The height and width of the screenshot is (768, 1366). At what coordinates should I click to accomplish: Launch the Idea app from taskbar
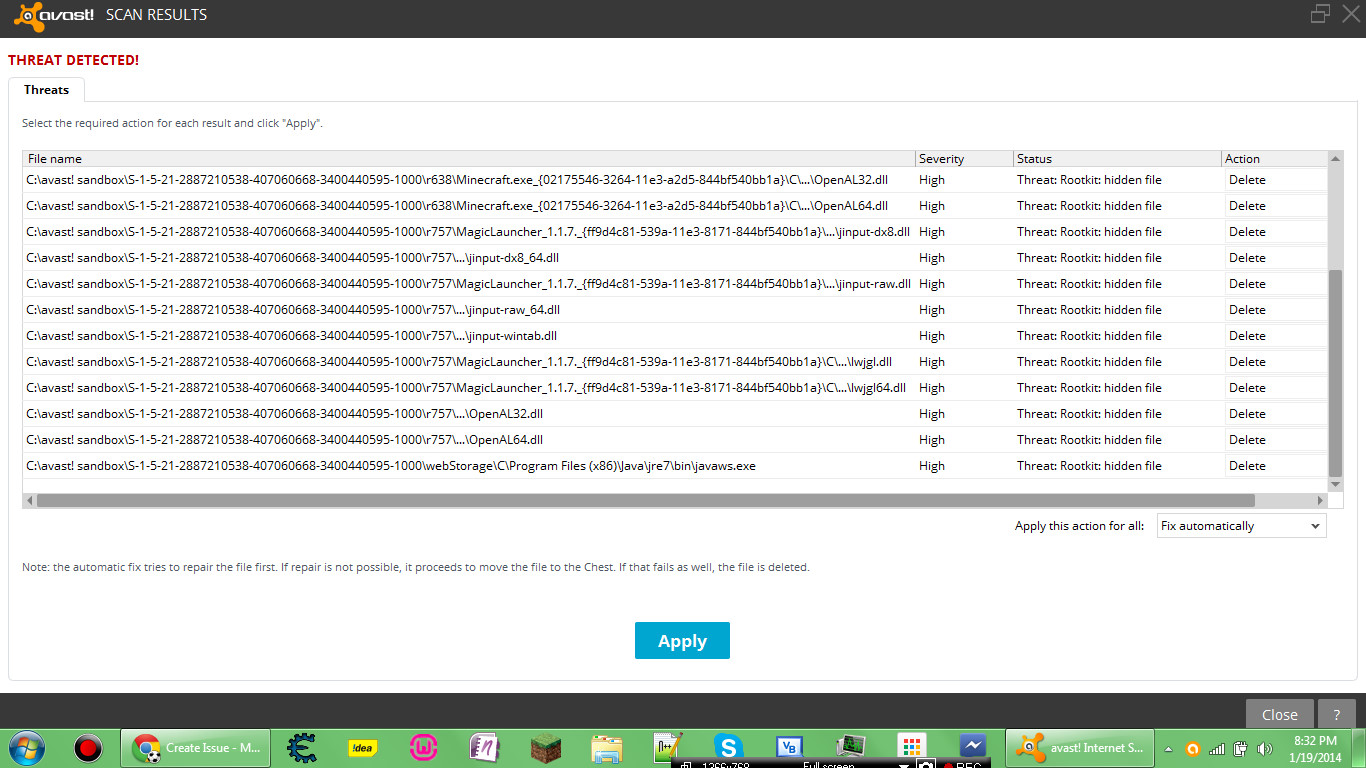pyautogui.click(x=361, y=747)
